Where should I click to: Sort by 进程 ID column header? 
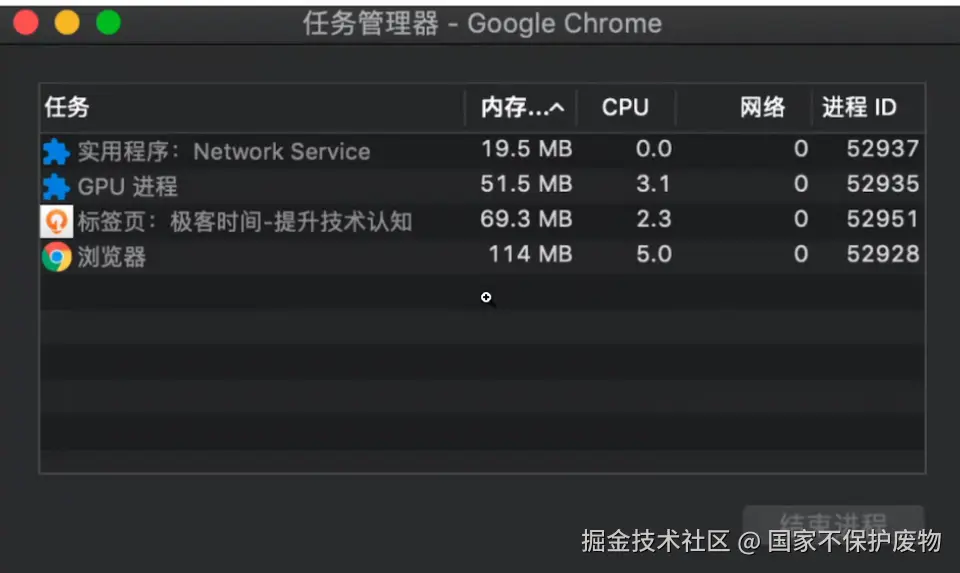point(859,108)
